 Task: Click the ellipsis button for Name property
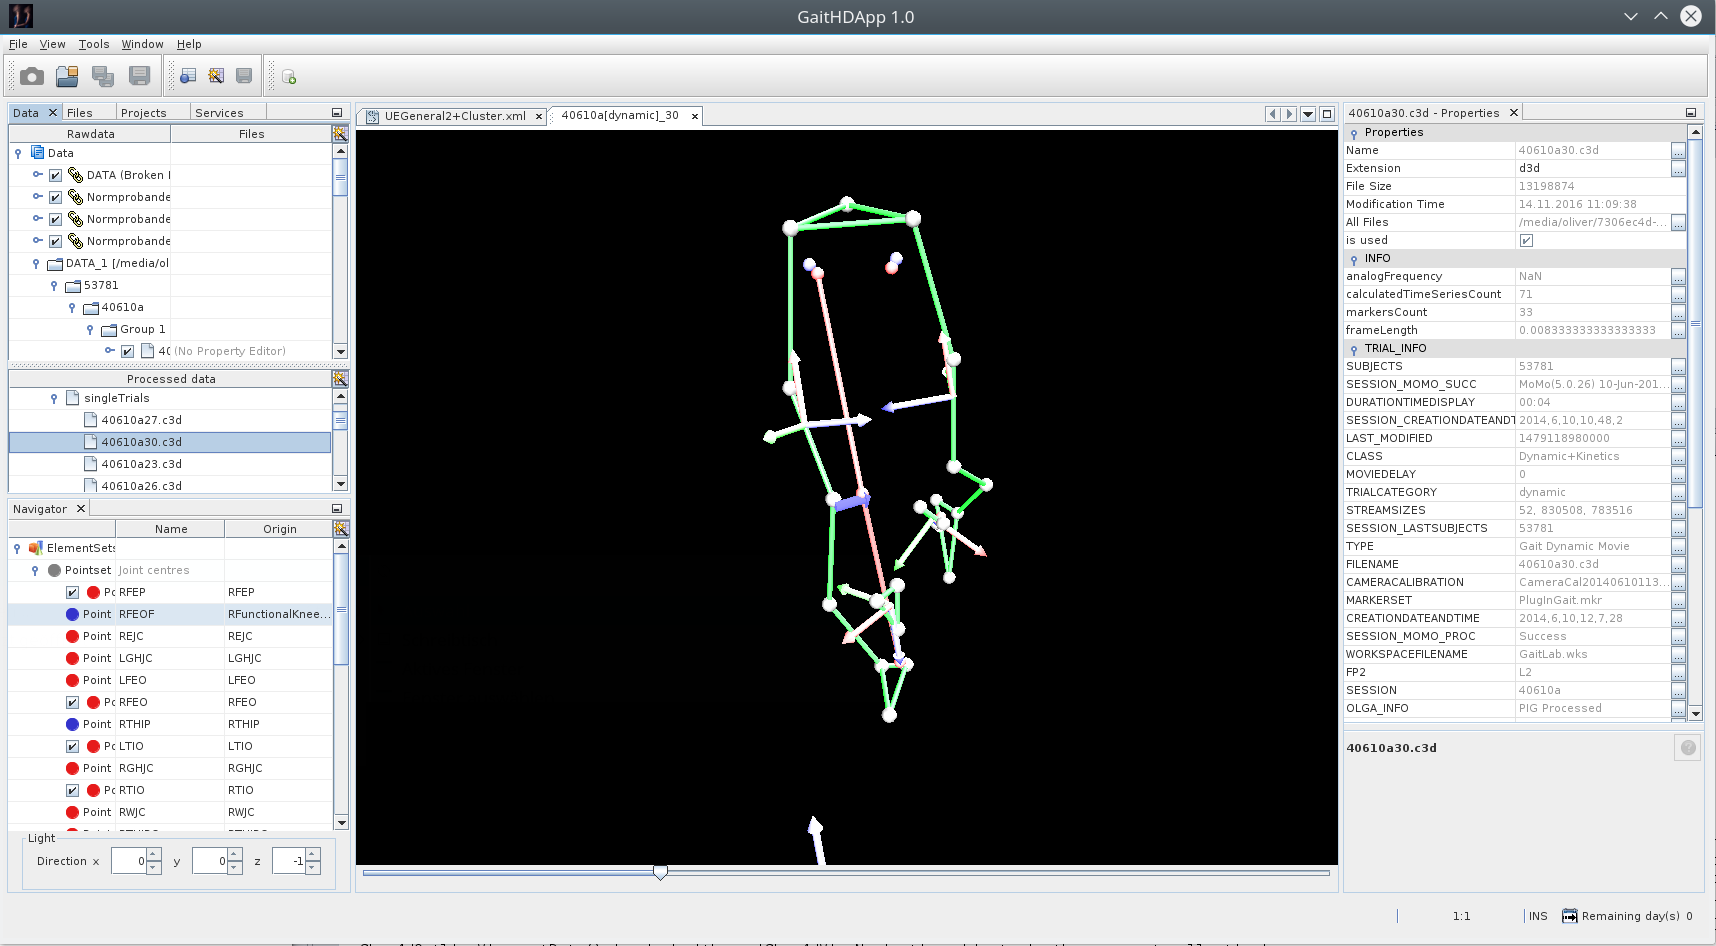1678,151
